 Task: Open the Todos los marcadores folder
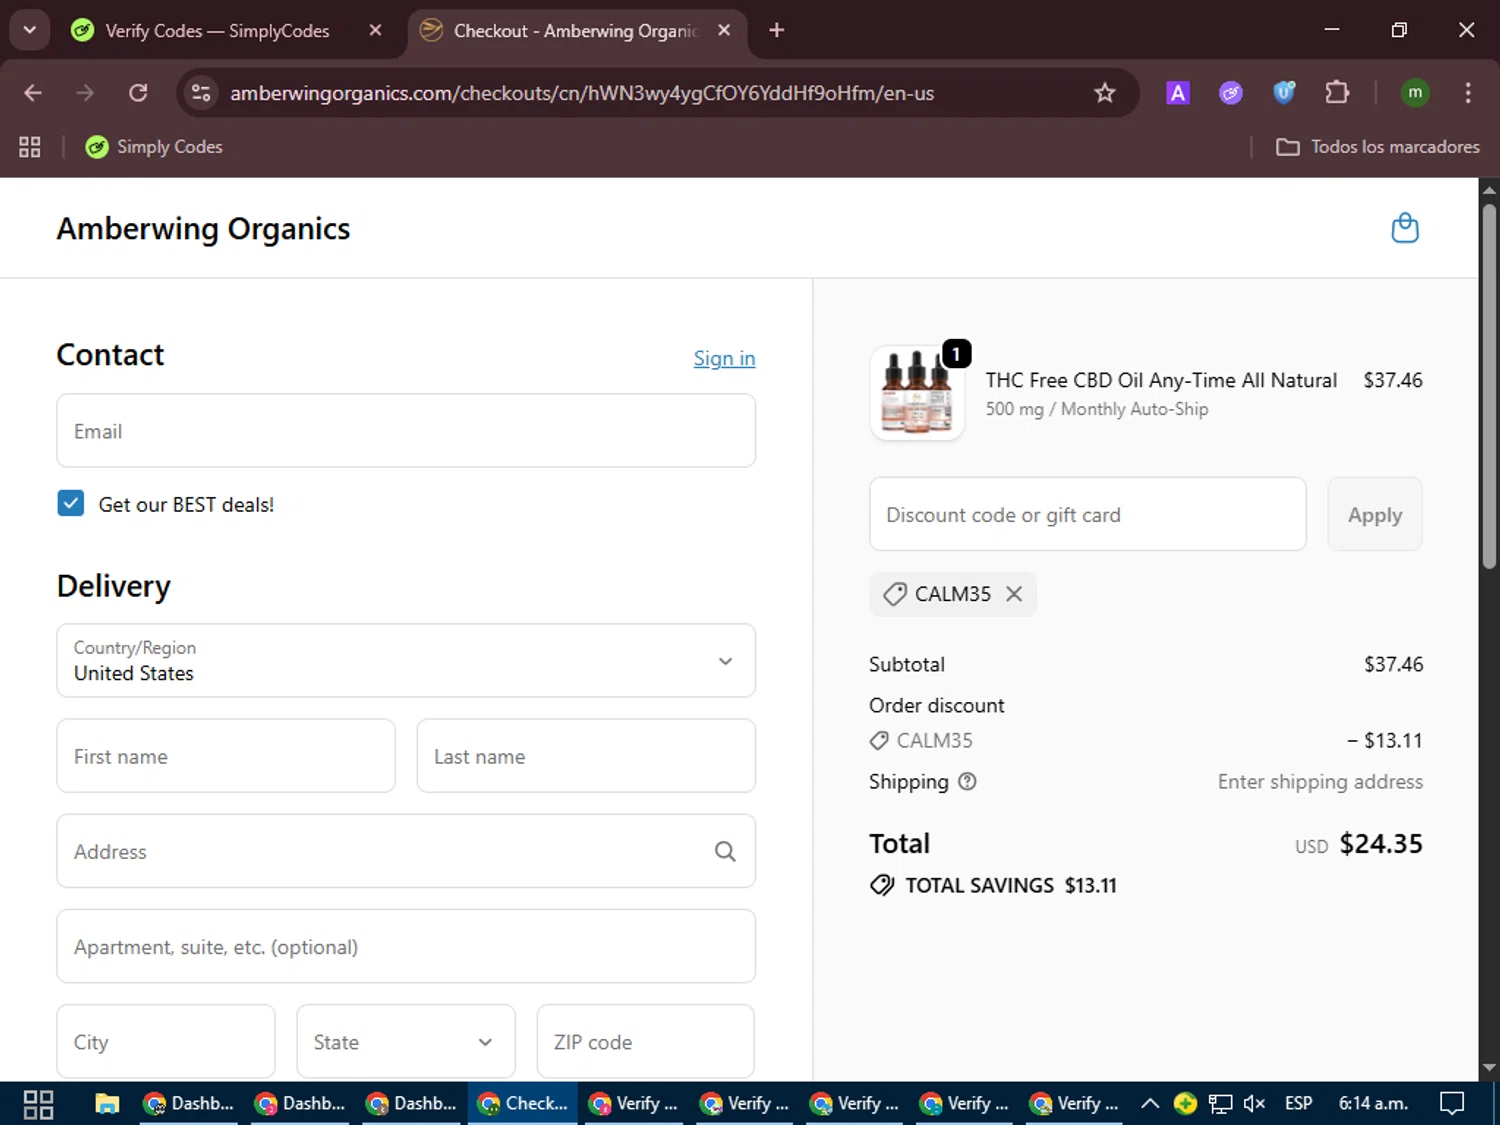1378,147
